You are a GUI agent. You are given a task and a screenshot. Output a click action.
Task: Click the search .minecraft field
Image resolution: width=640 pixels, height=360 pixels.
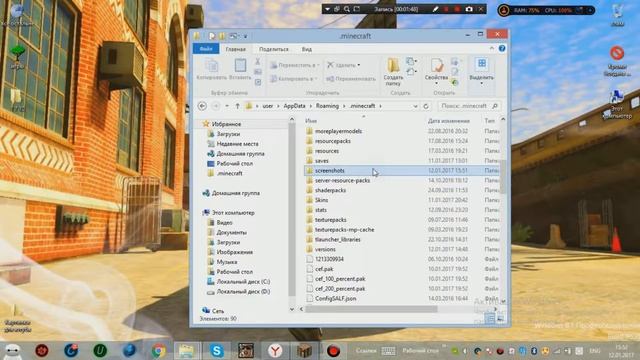(x=468, y=106)
